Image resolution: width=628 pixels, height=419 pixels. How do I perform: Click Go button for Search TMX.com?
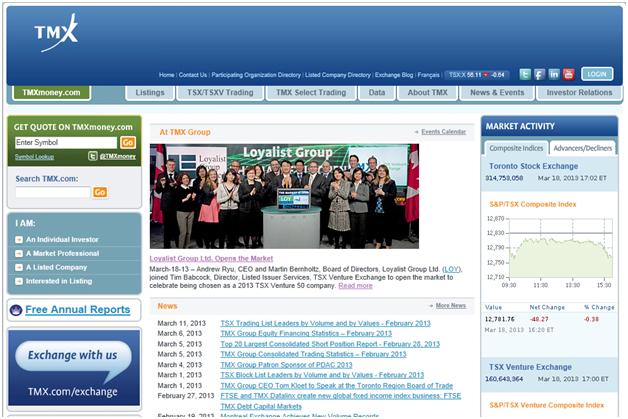pos(100,192)
